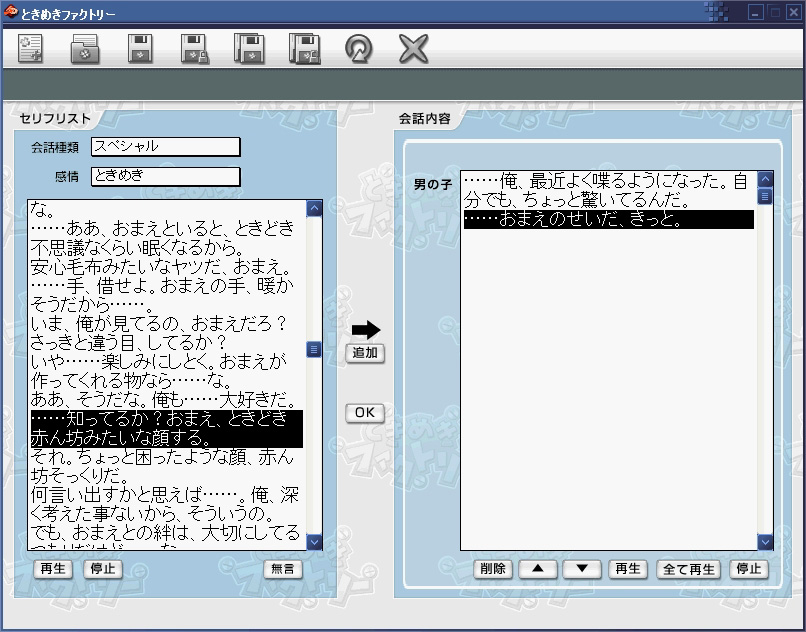Screen dimensions: 806x632
Task: Select line '何言い出すかと思えば……。俺、深く考えた事ないから、そういうの。'
Action: click(x=167, y=505)
